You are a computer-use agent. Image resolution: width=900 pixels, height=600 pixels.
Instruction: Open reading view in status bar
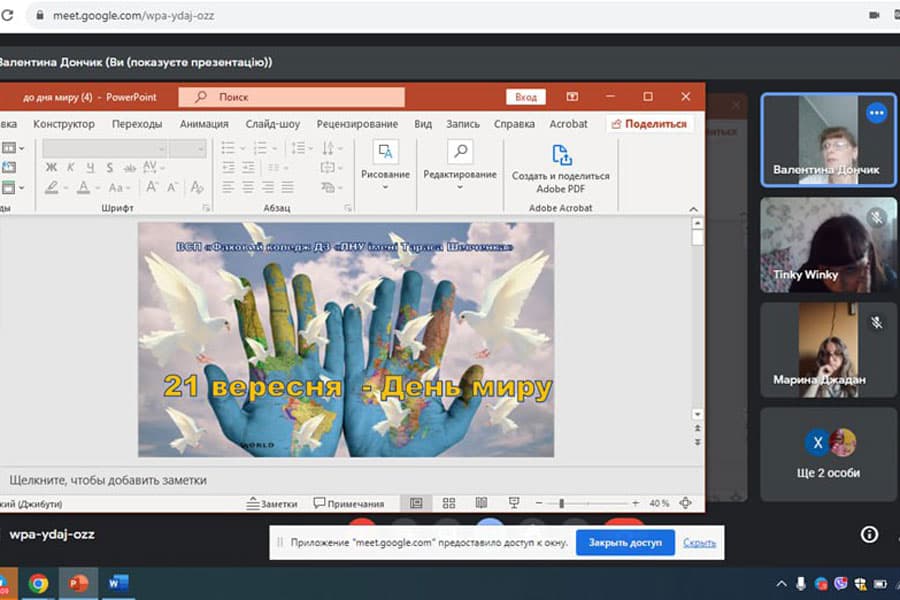(481, 503)
